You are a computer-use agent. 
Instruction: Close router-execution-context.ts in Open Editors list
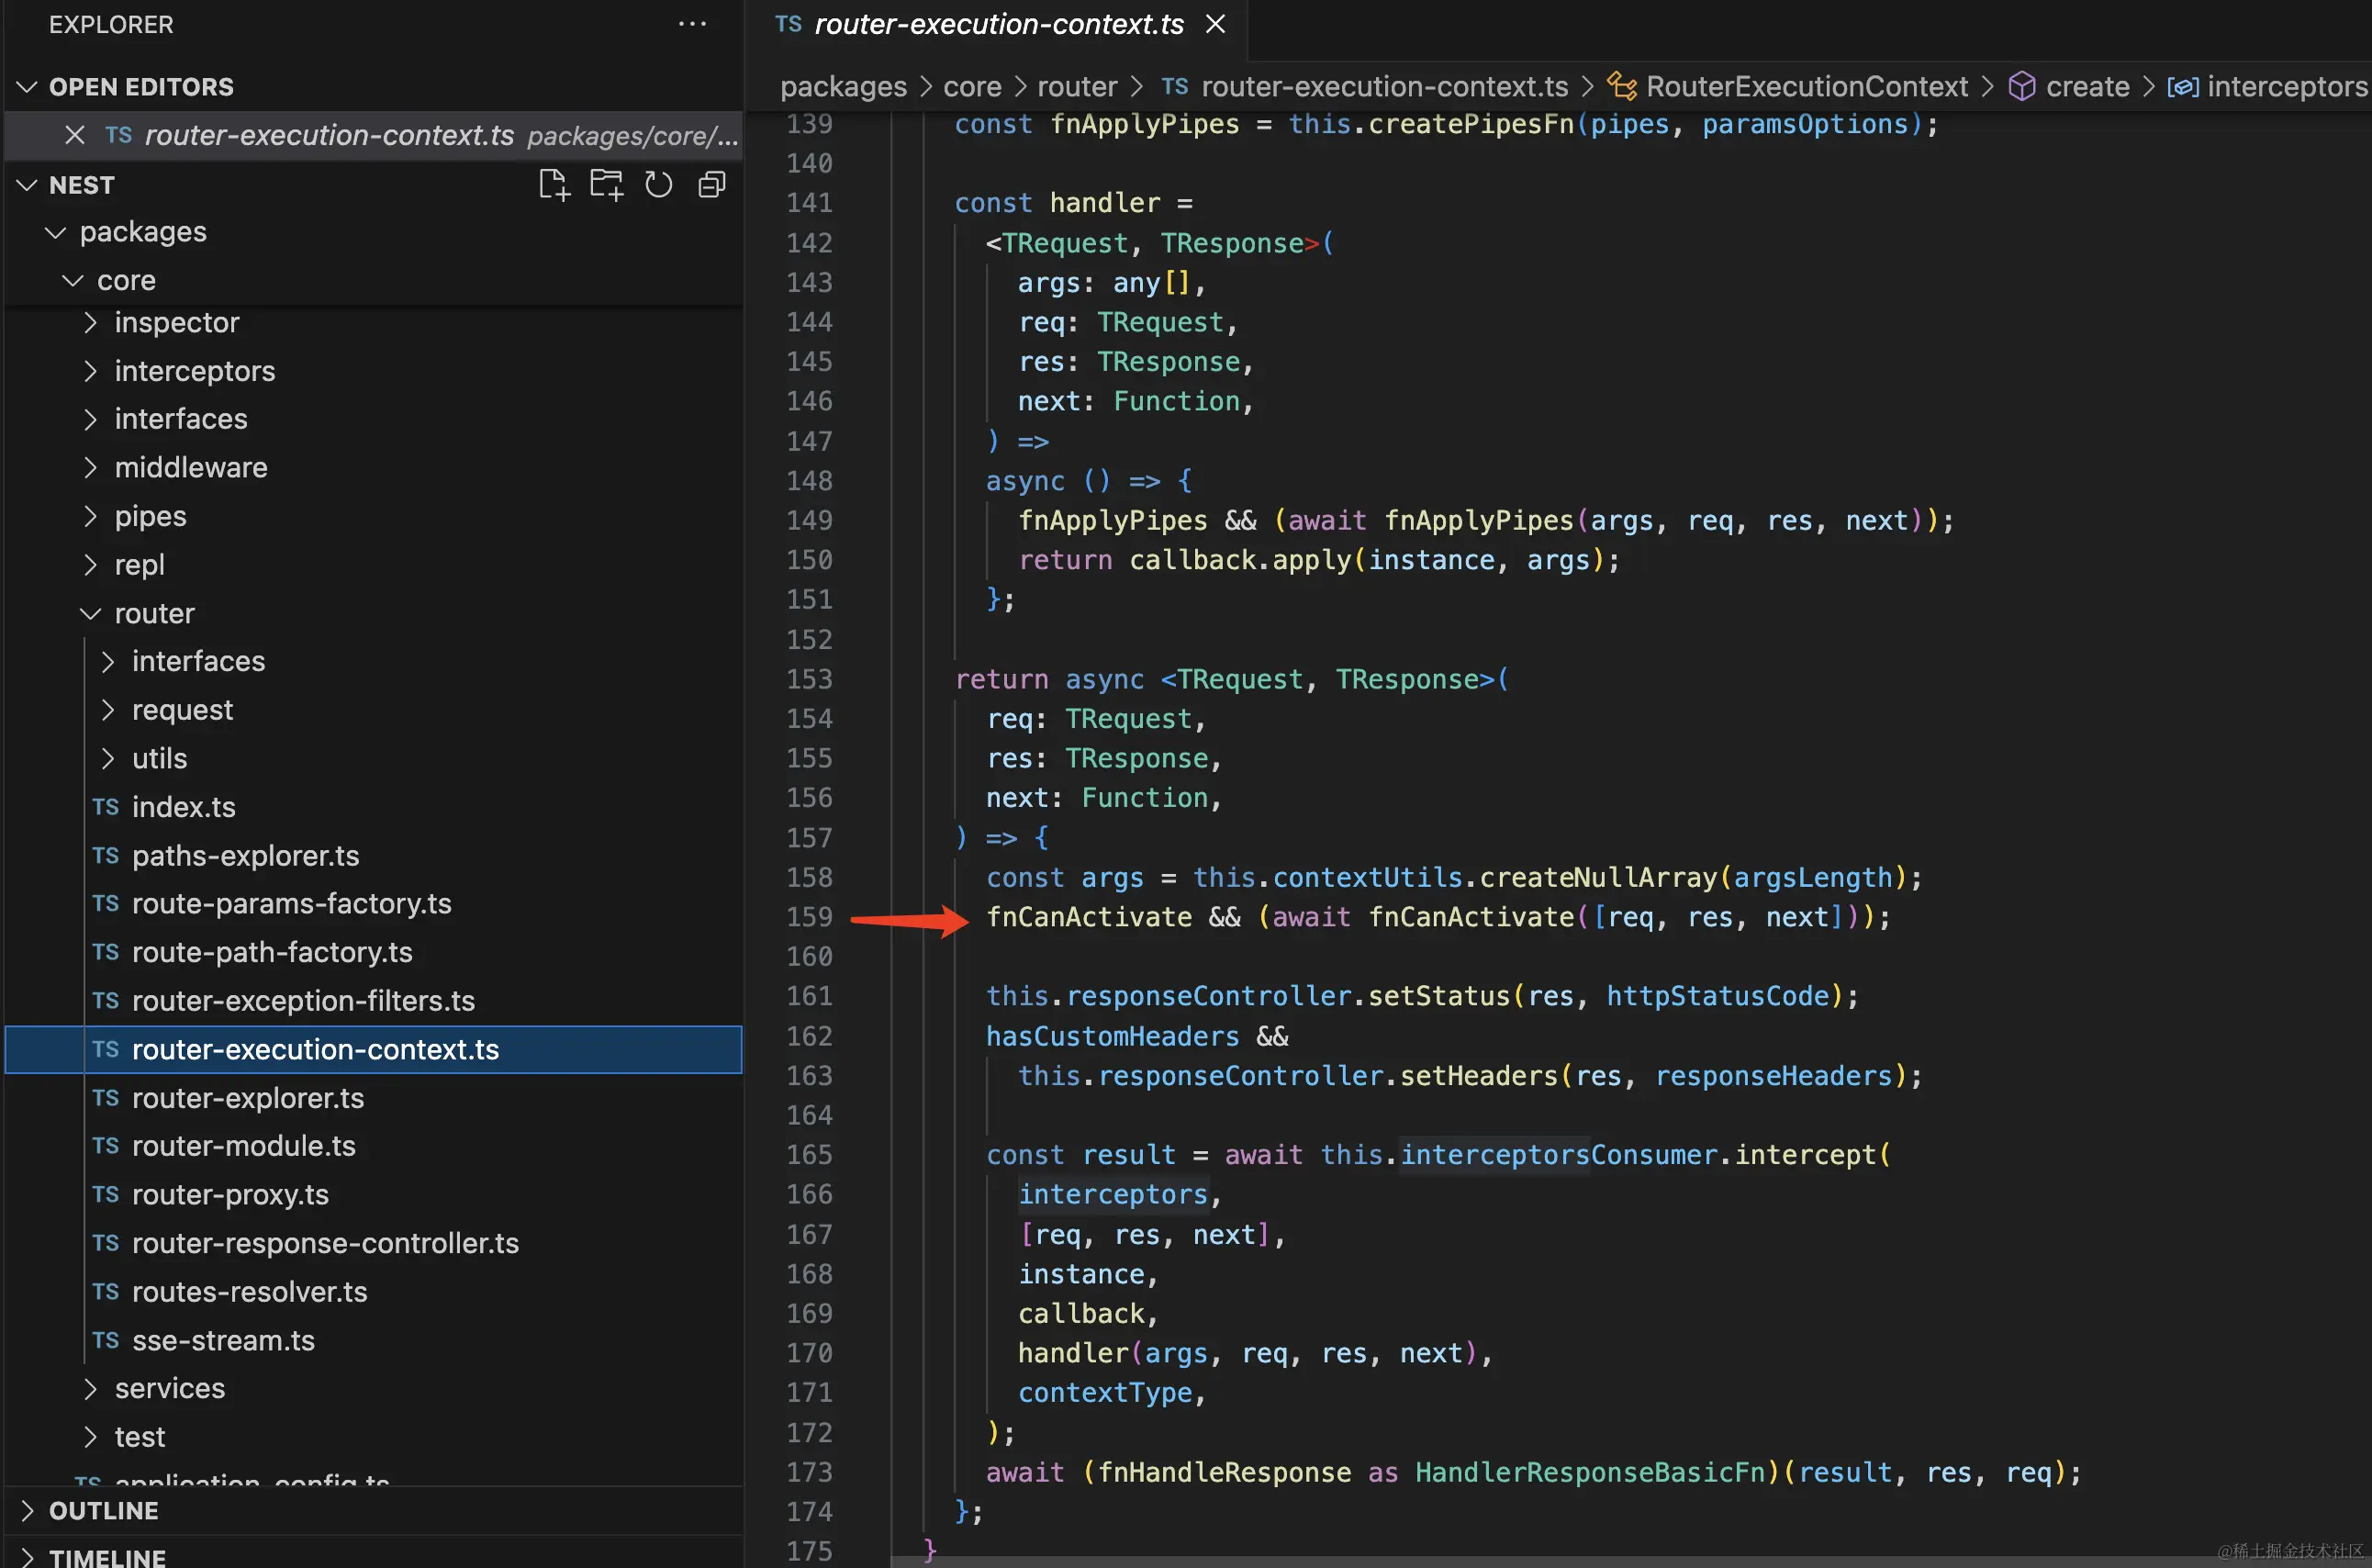[x=75, y=135]
